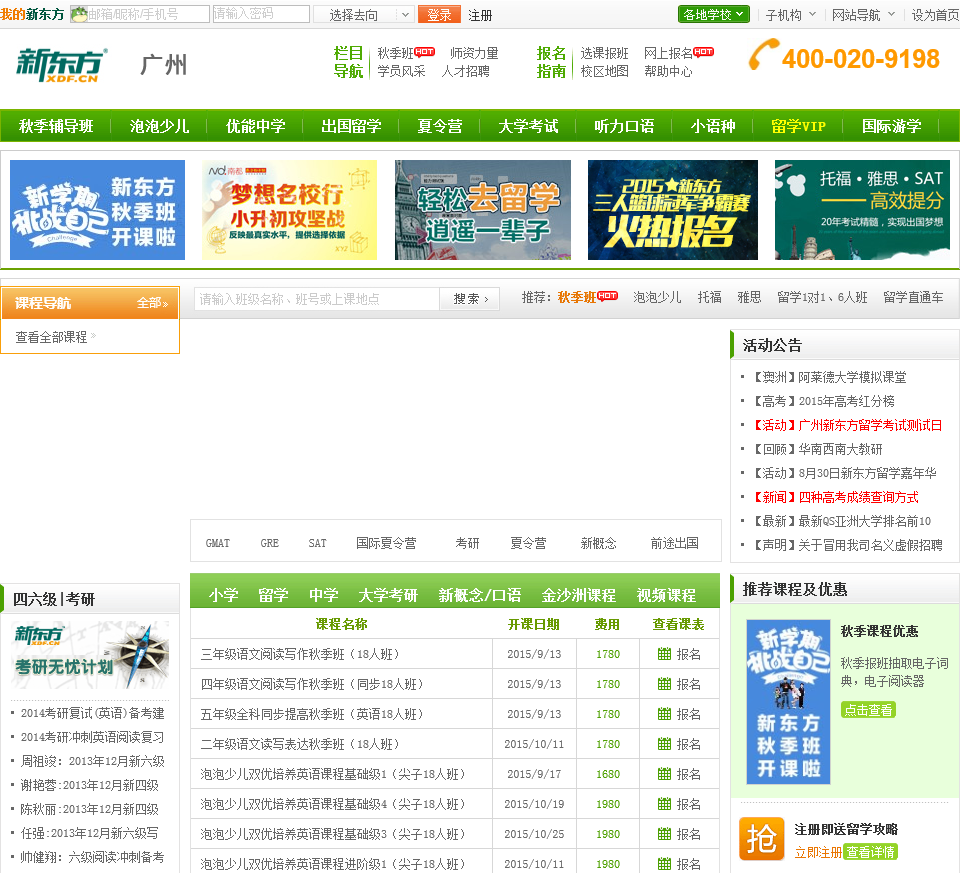Click the HOT badge next to 网上报名
Screen dimensions: 960x873
pos(703,52)
